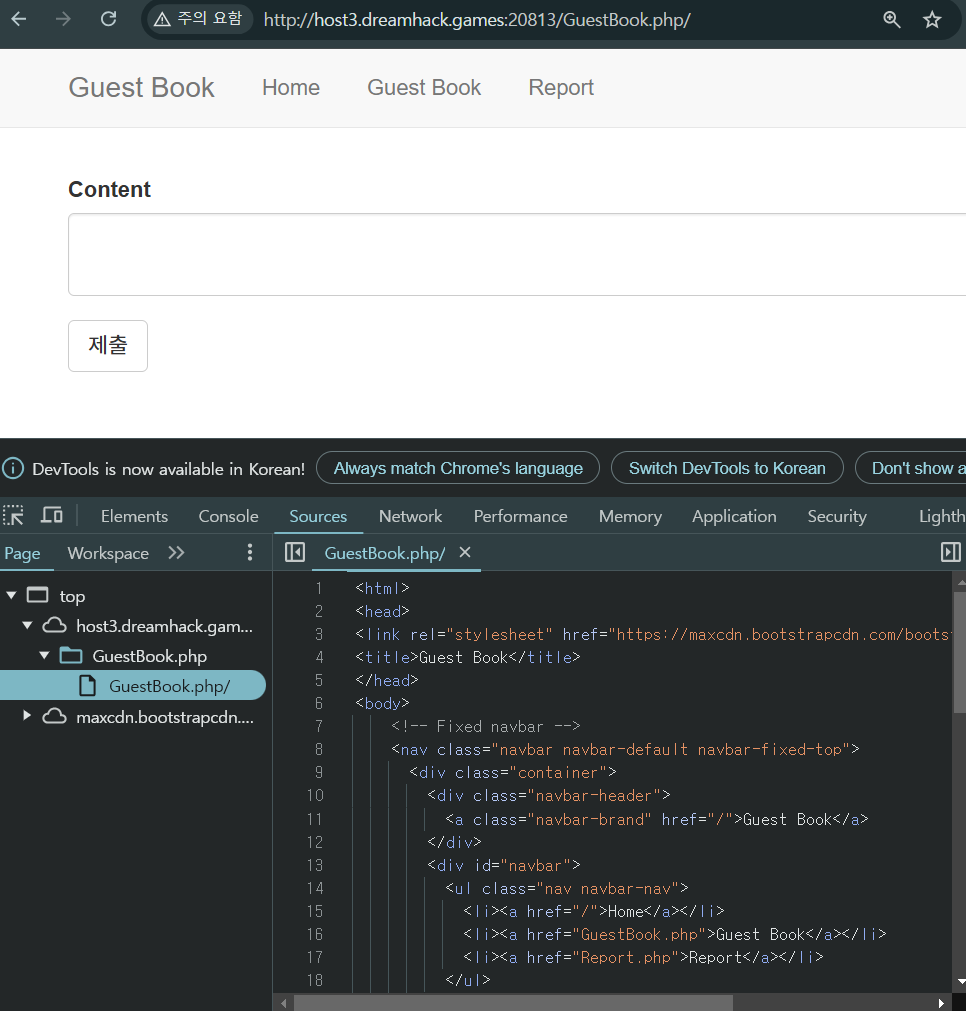Click the horizontal scrollbar left arrow

coord(283,1003)
